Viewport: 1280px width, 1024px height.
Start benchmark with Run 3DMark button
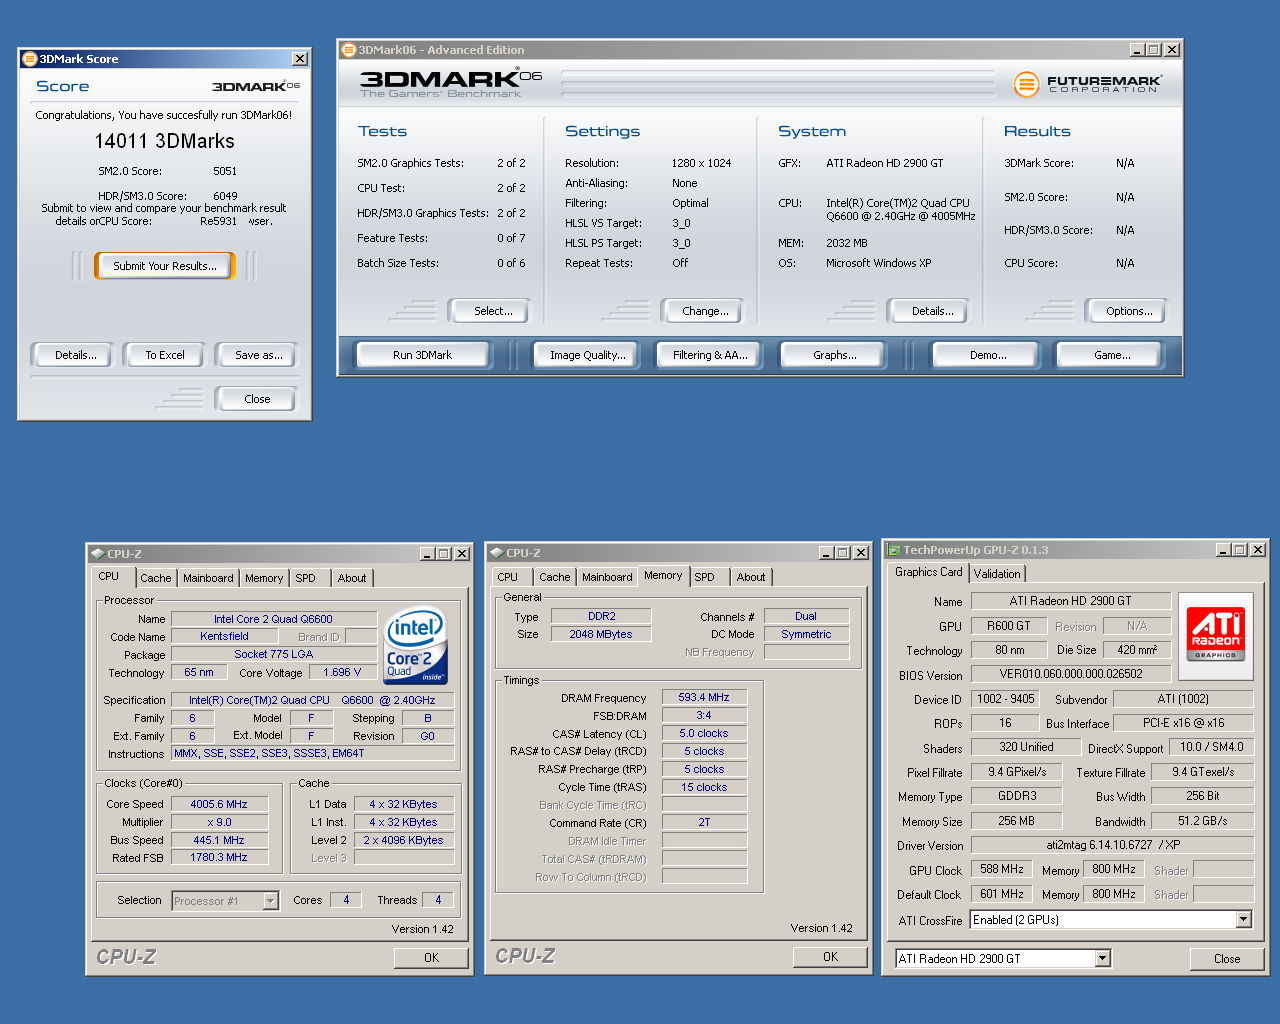click(x=422, y=355)
